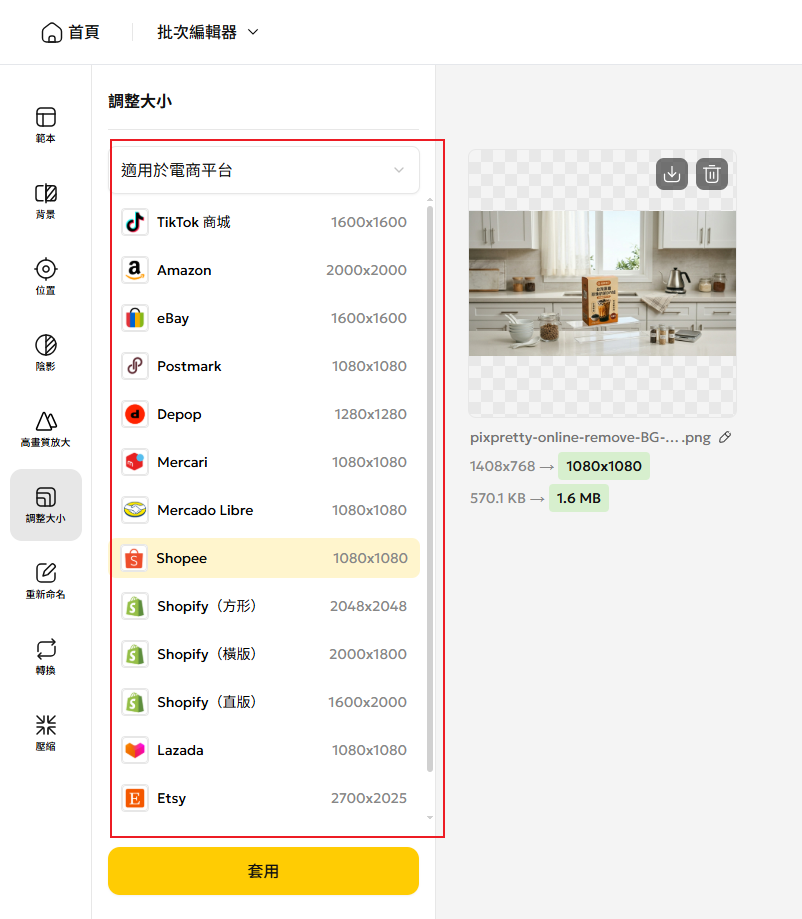Screen dimensions: 802x919
Task: Open the 重新命名 rename panel
Action: (x=46, y=581)
